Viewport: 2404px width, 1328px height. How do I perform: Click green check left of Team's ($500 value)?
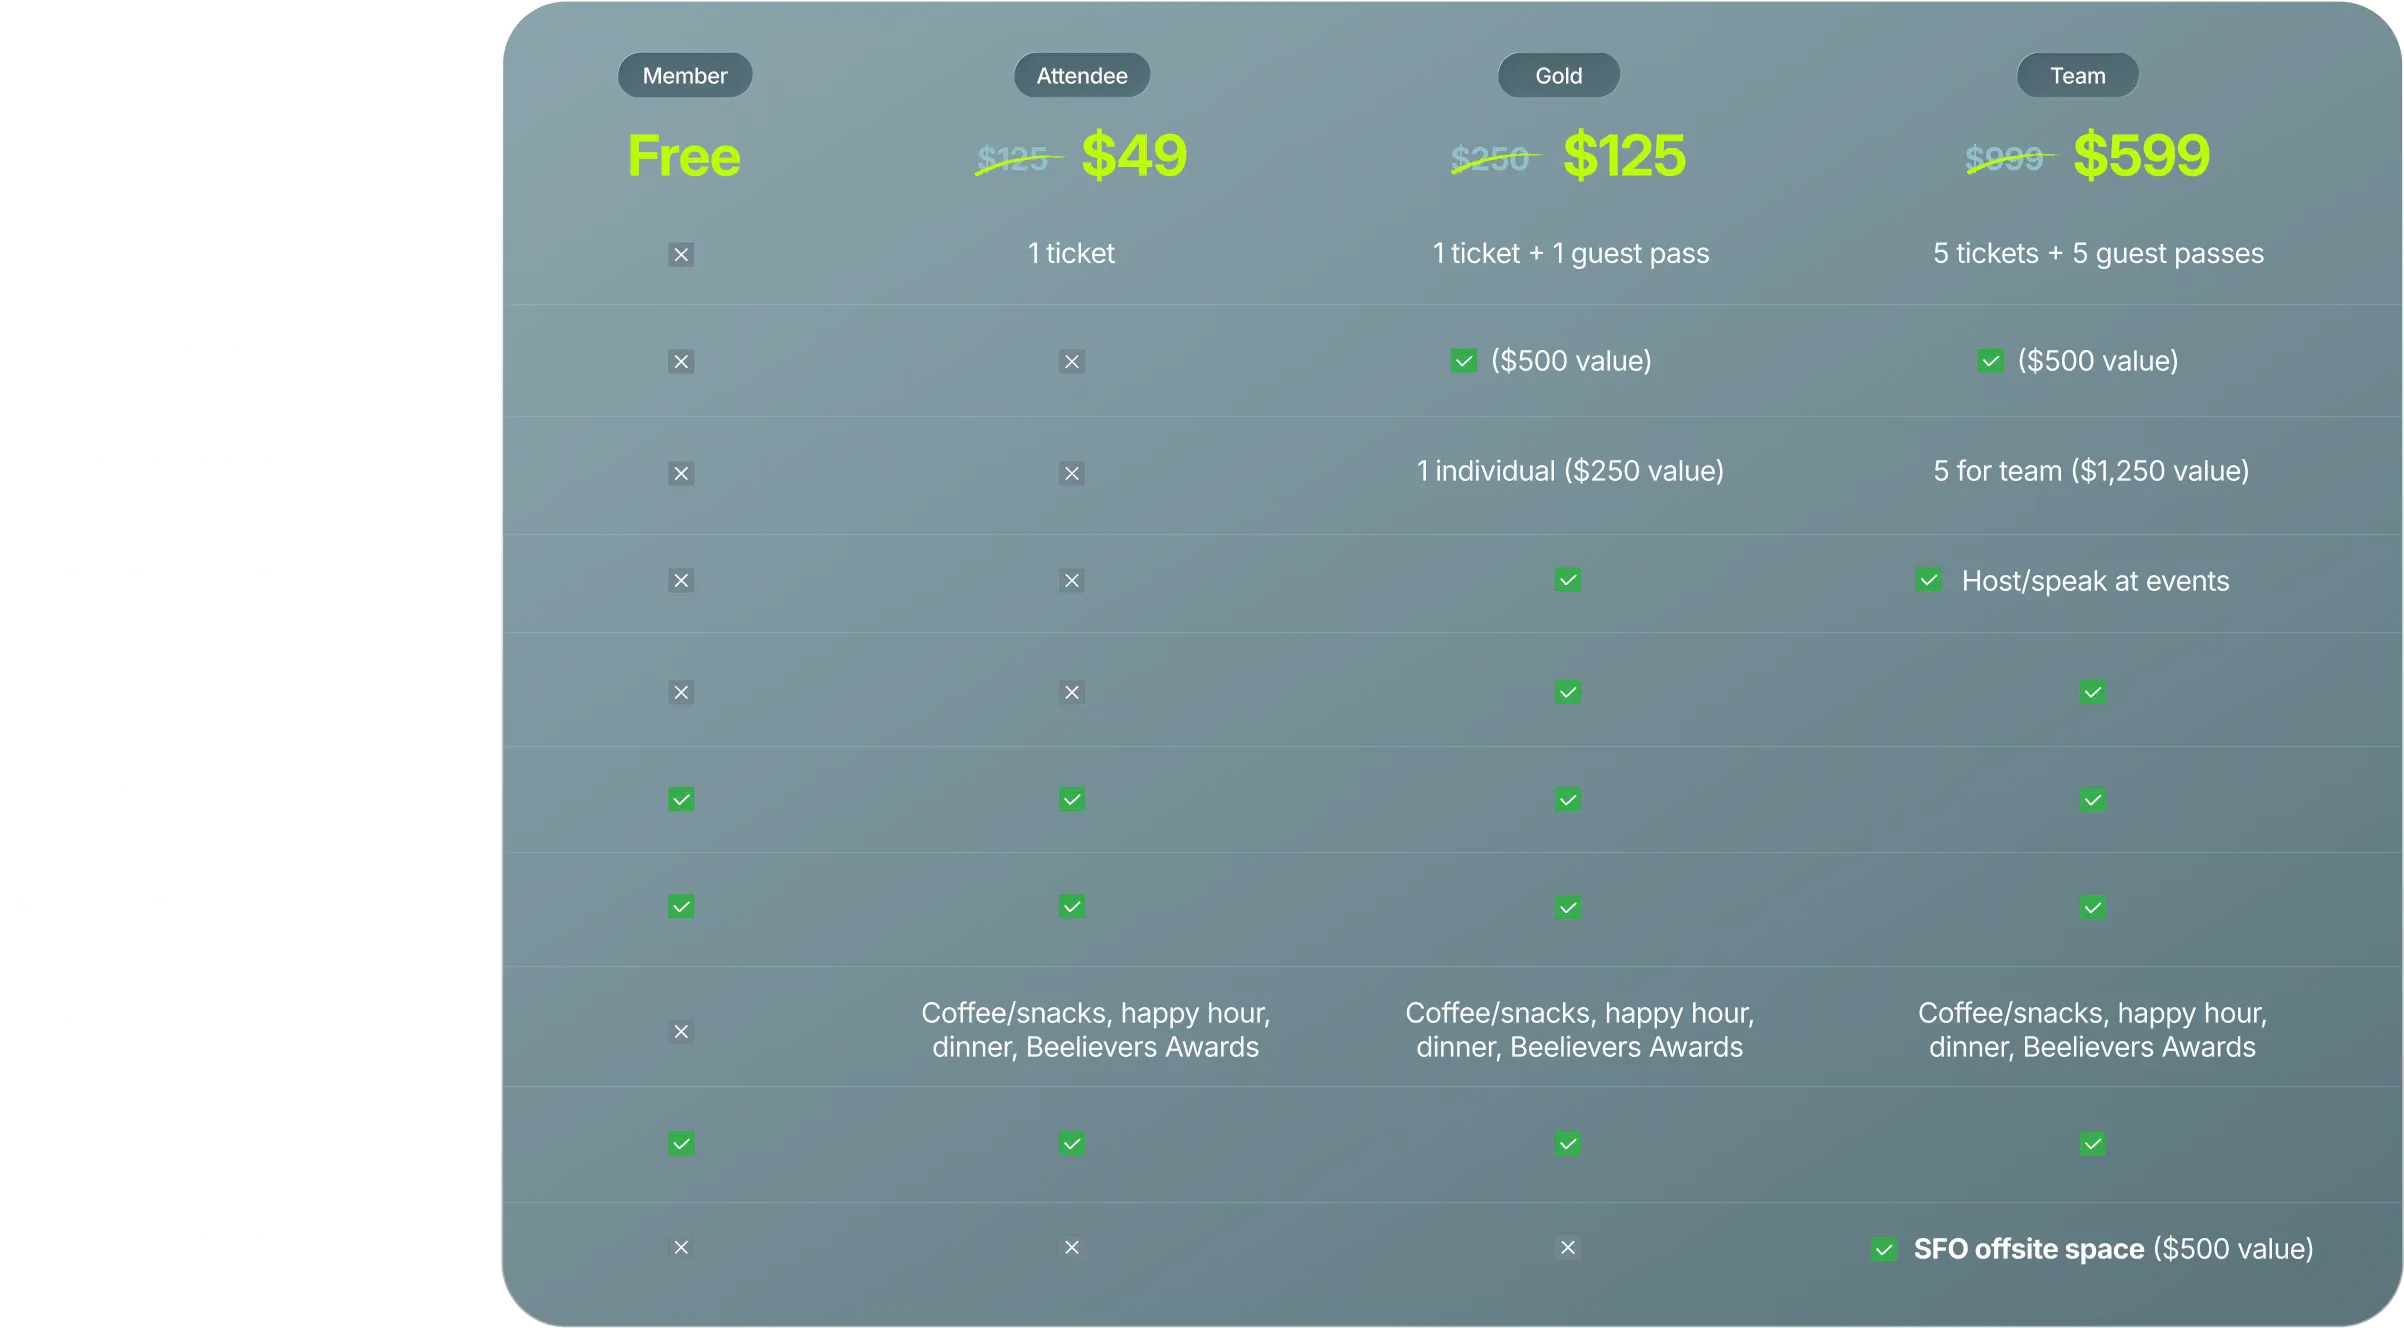pyautogui.click(x=1990, y=361)
